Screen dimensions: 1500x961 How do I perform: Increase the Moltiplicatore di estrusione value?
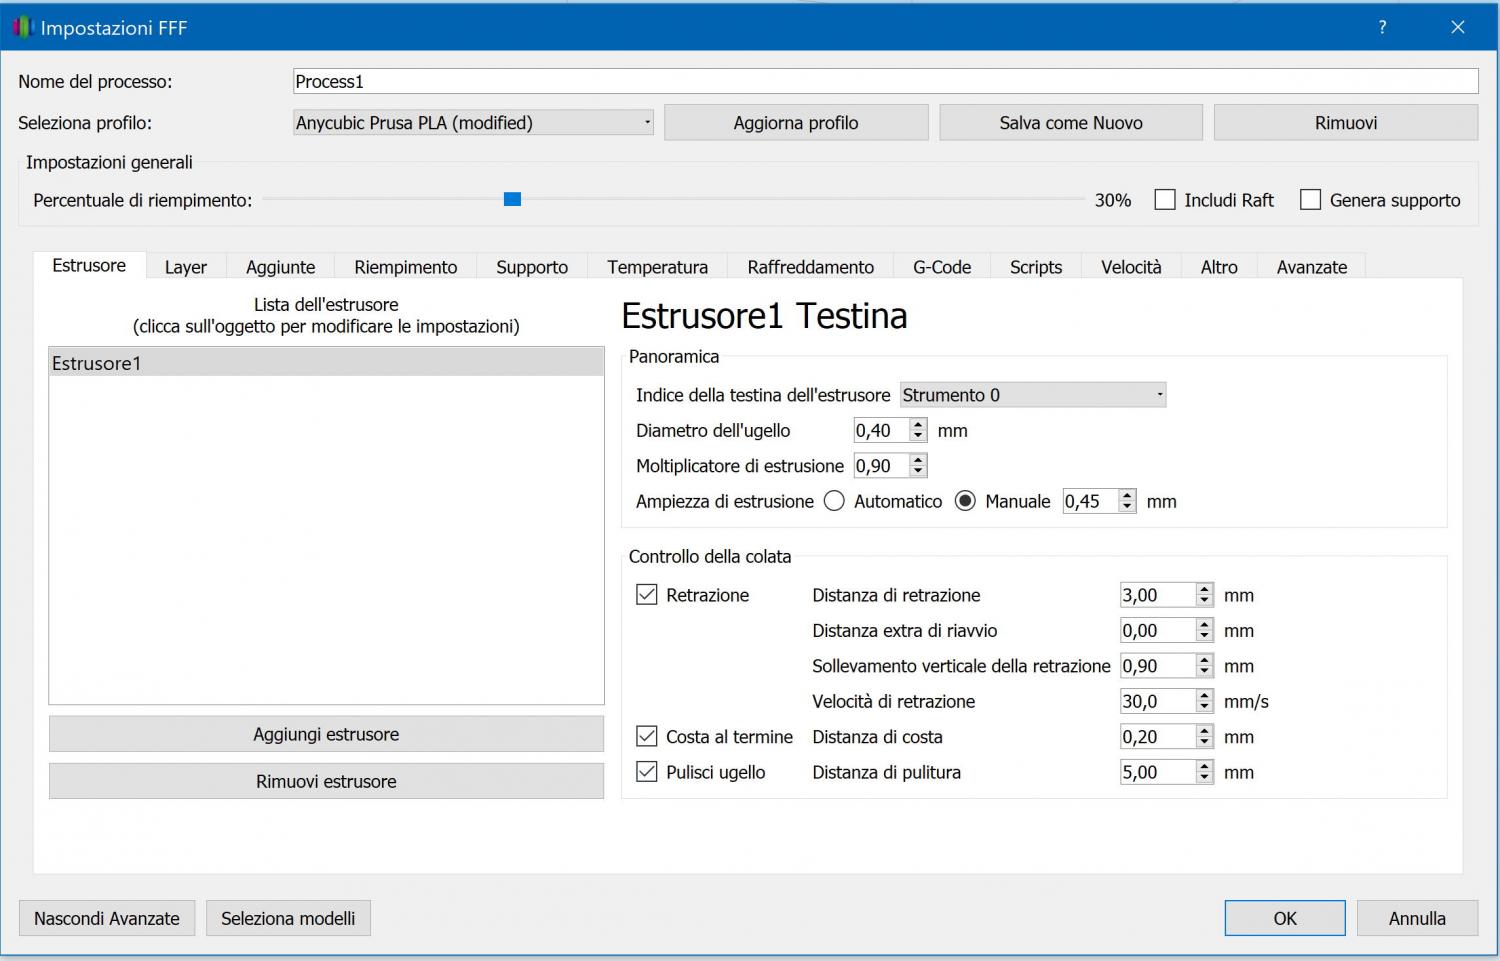click(x=918, y=460)
